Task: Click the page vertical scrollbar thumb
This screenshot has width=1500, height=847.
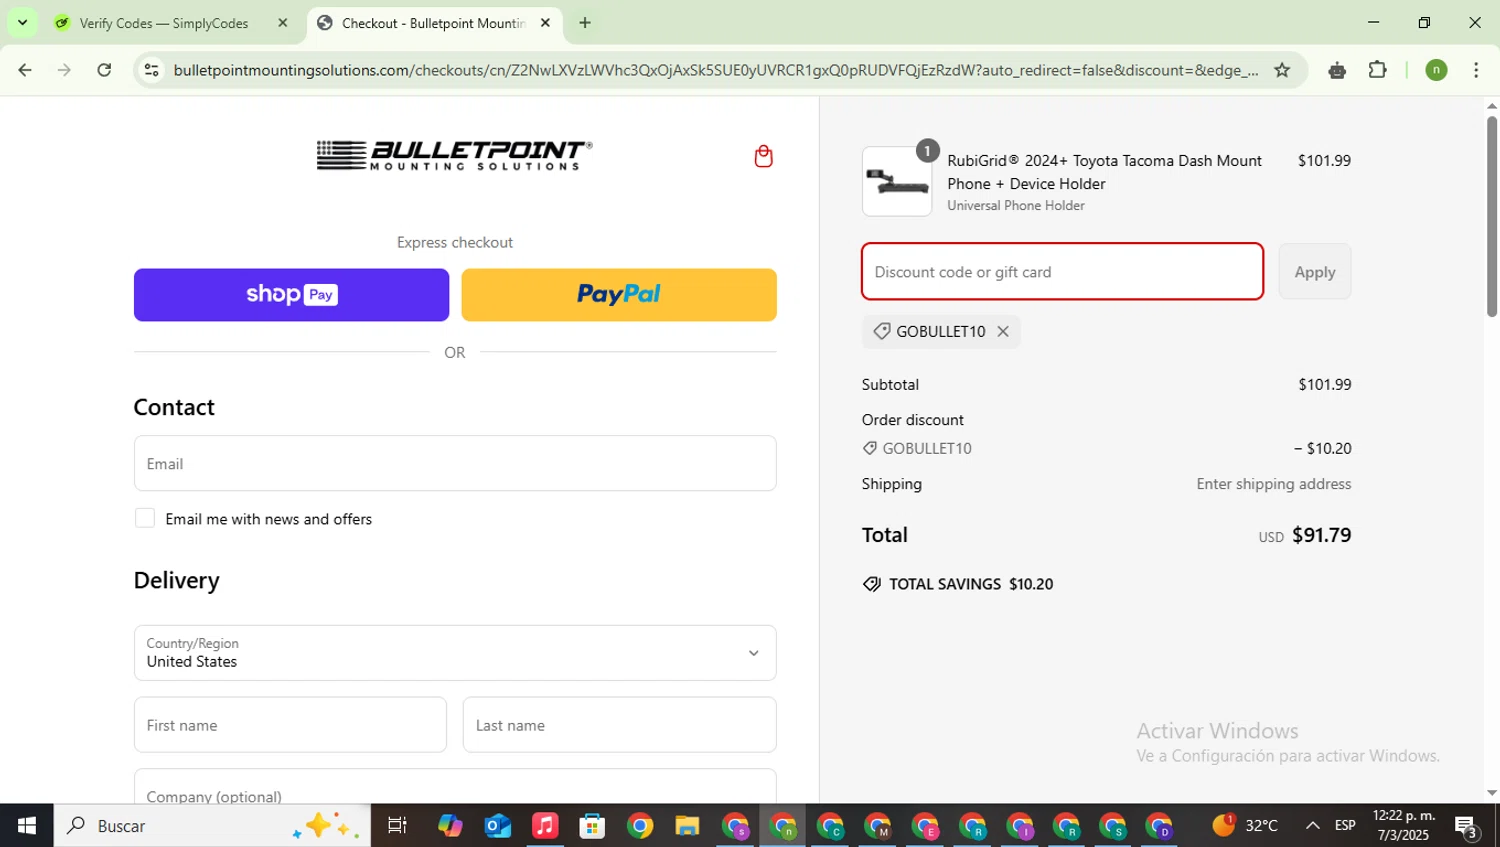Action: click(x=1491, y=215)
